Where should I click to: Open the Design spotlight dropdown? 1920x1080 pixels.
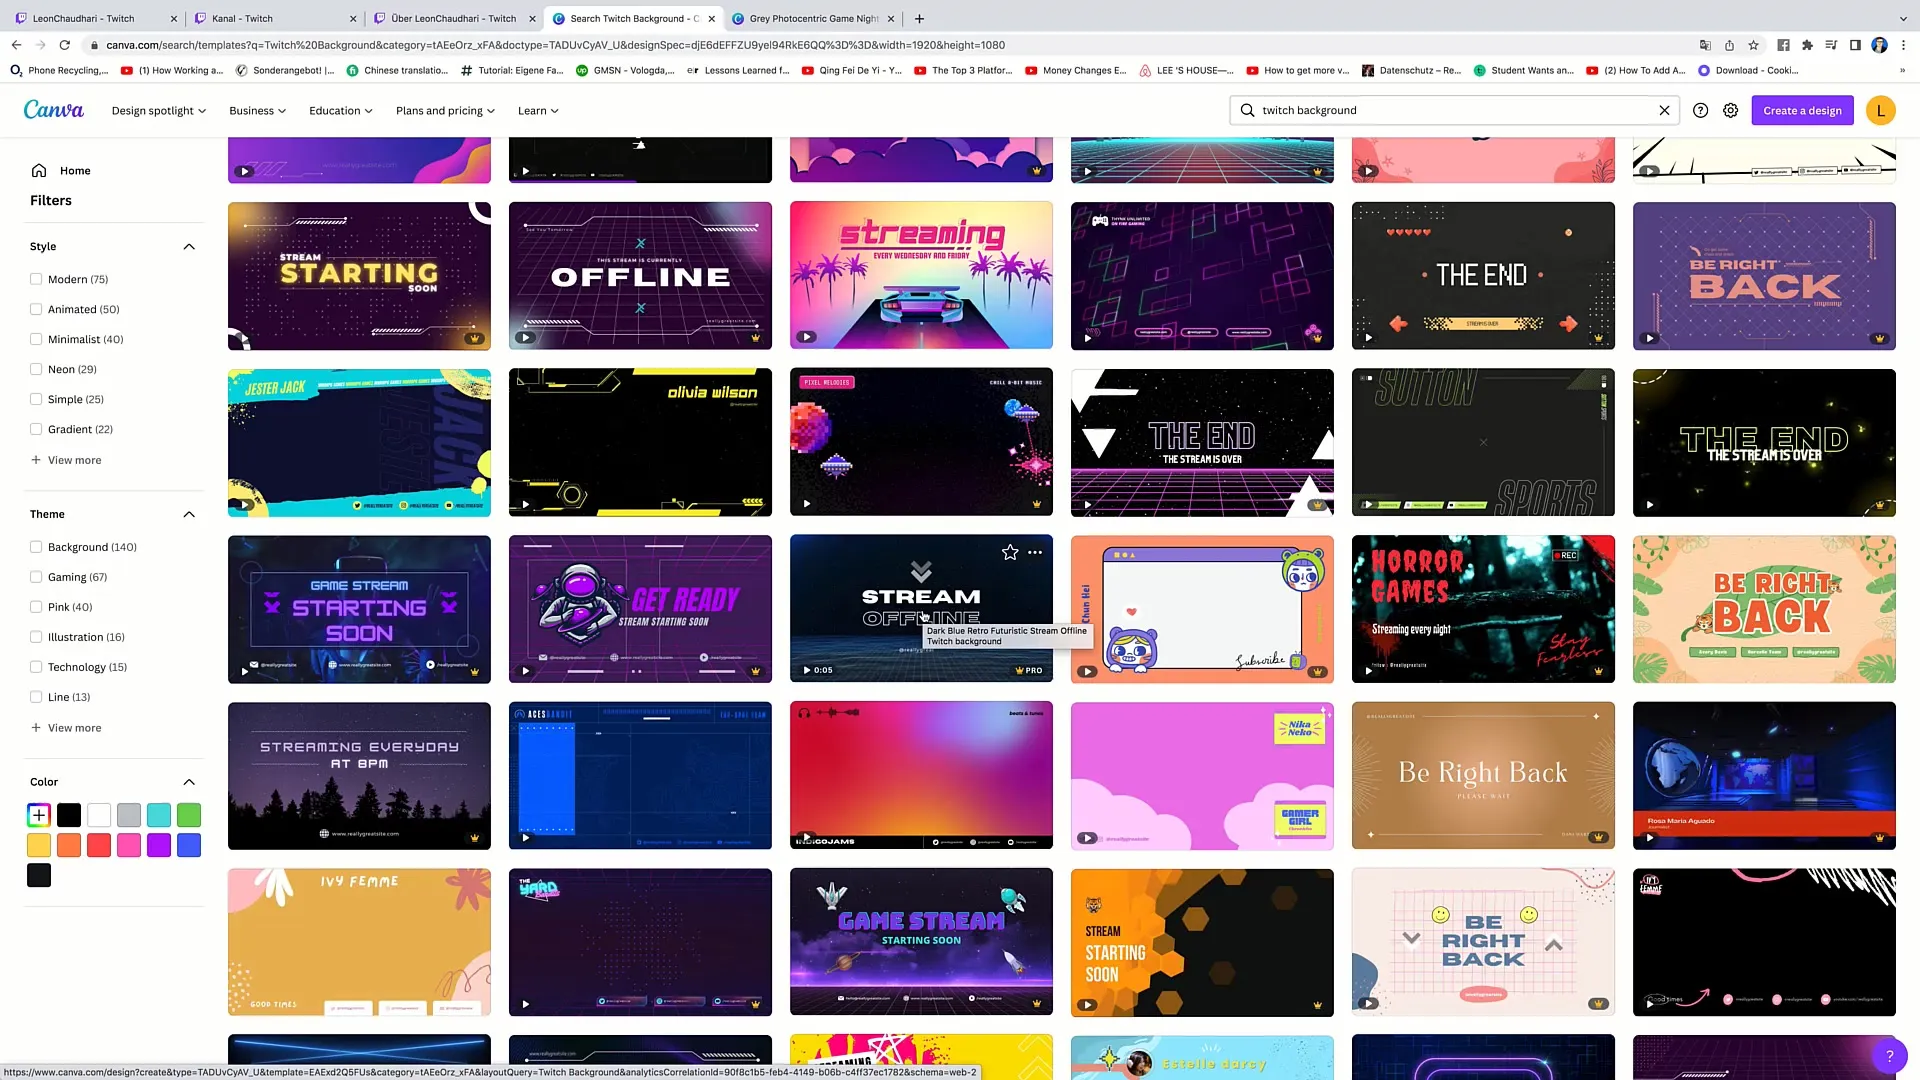click(159, 111)
